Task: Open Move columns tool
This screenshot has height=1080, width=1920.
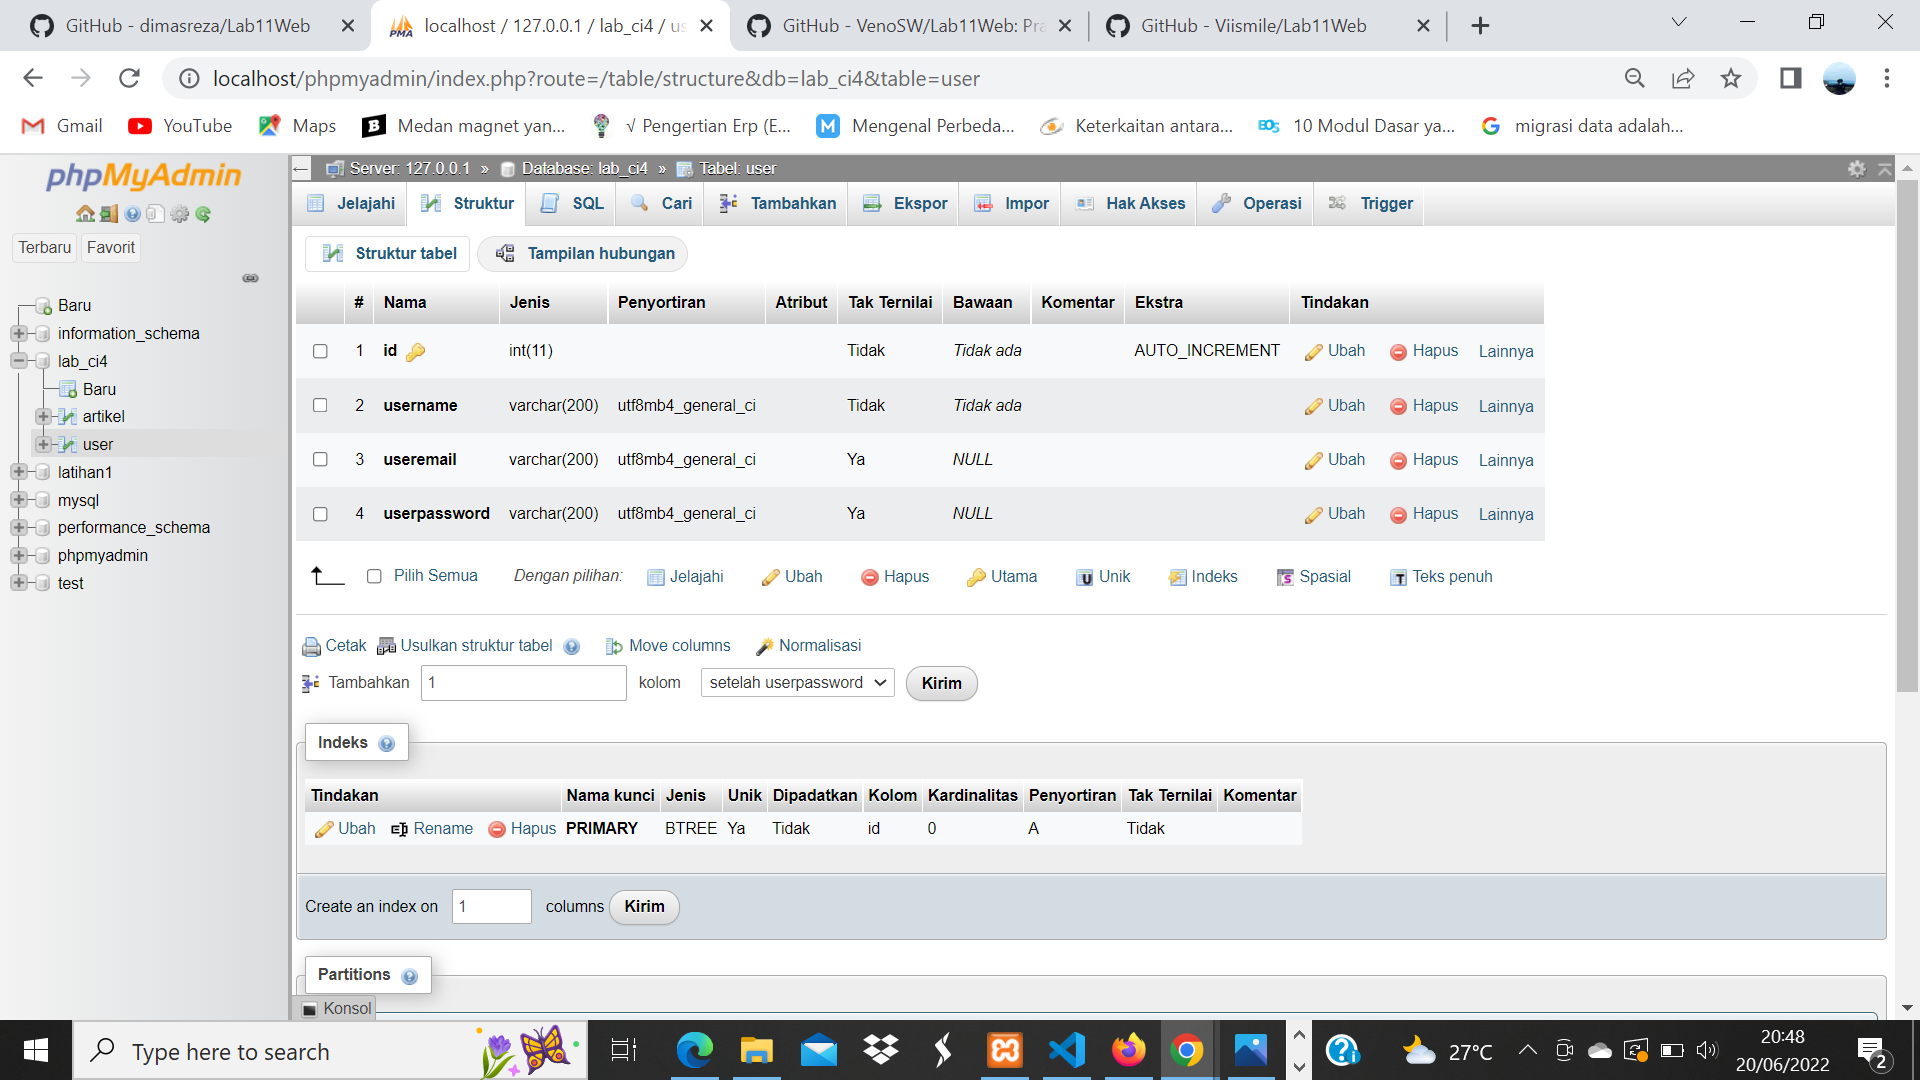Action: [668, 645]
